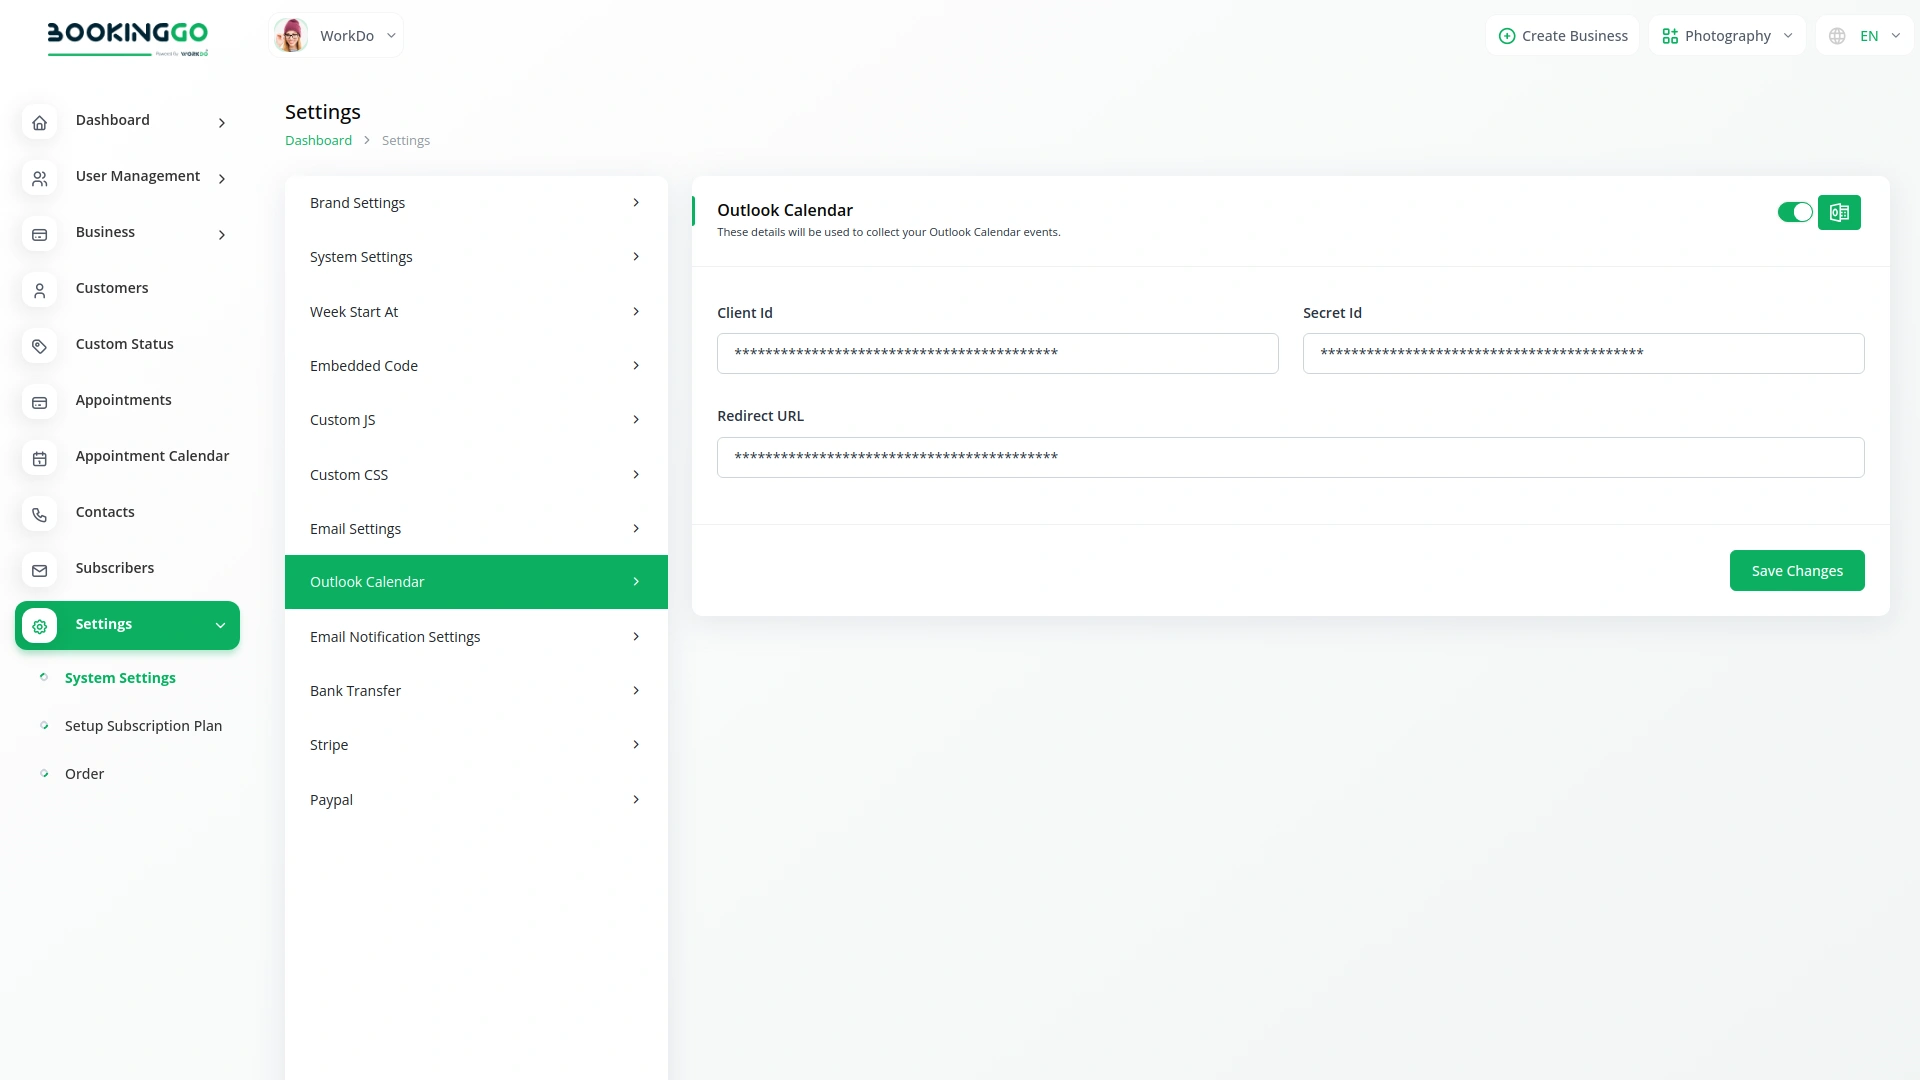1920x1080 pixels.
Task: Click the green Outlook Calendar sync icon
Action: coord(1839,212)
